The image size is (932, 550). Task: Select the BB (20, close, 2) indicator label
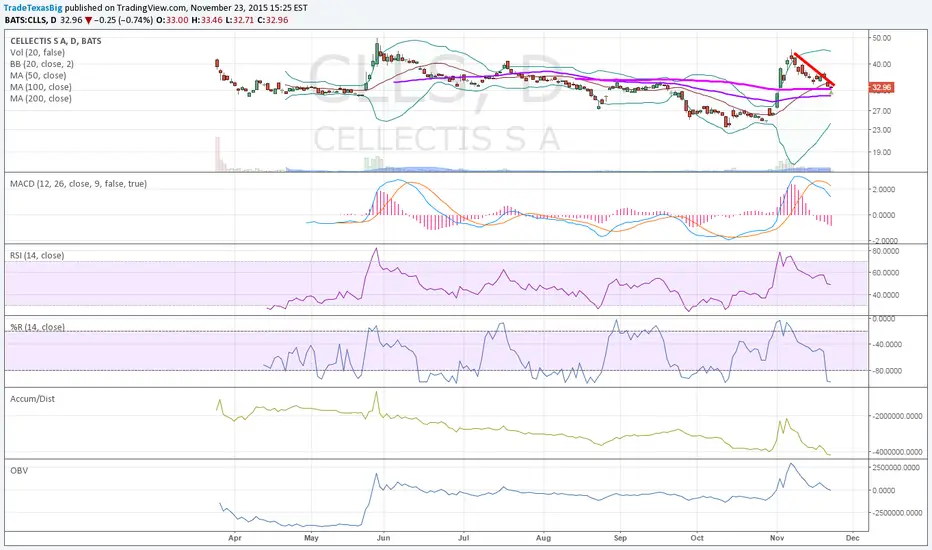(42, 64)
